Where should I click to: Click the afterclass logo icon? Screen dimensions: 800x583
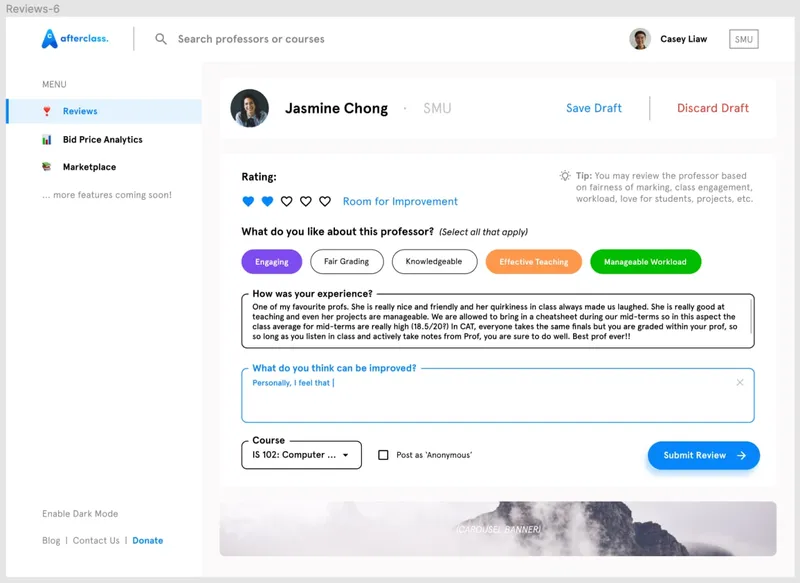tap(50, 39)
